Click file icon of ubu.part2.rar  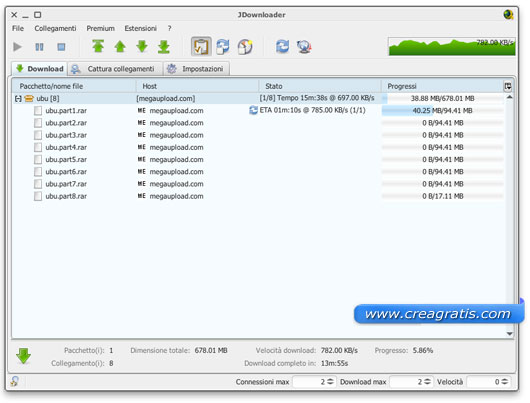pyautogui.click(x=38, y=123)
